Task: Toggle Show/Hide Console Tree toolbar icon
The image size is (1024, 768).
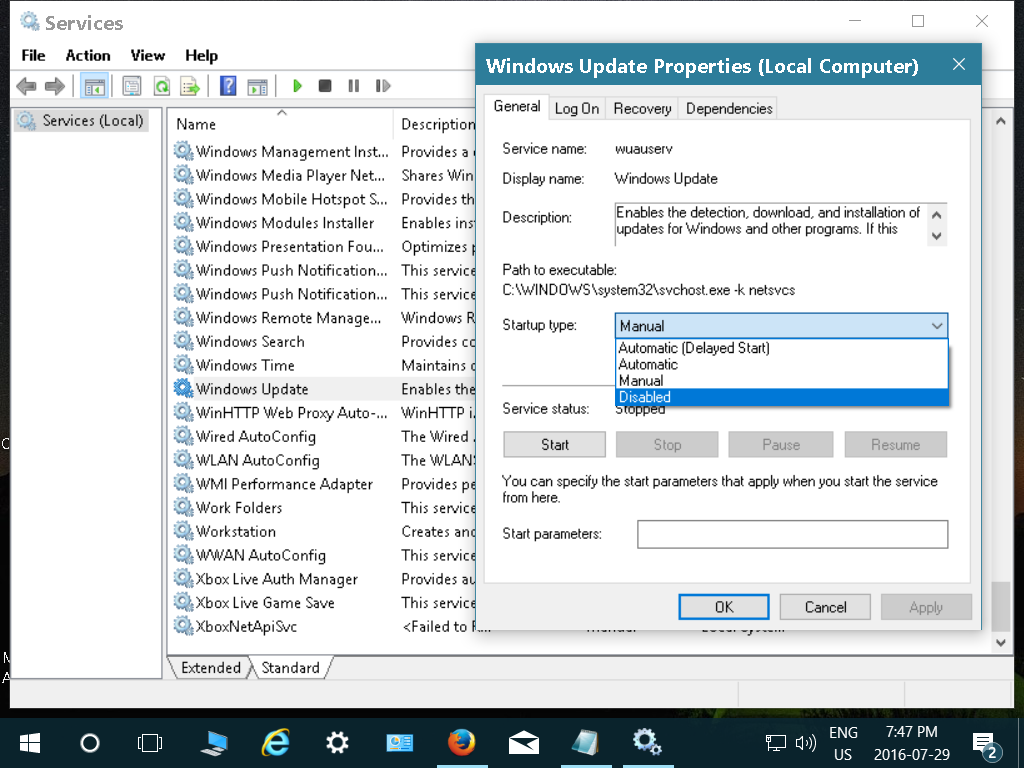Action: click(x=94, y=86)
